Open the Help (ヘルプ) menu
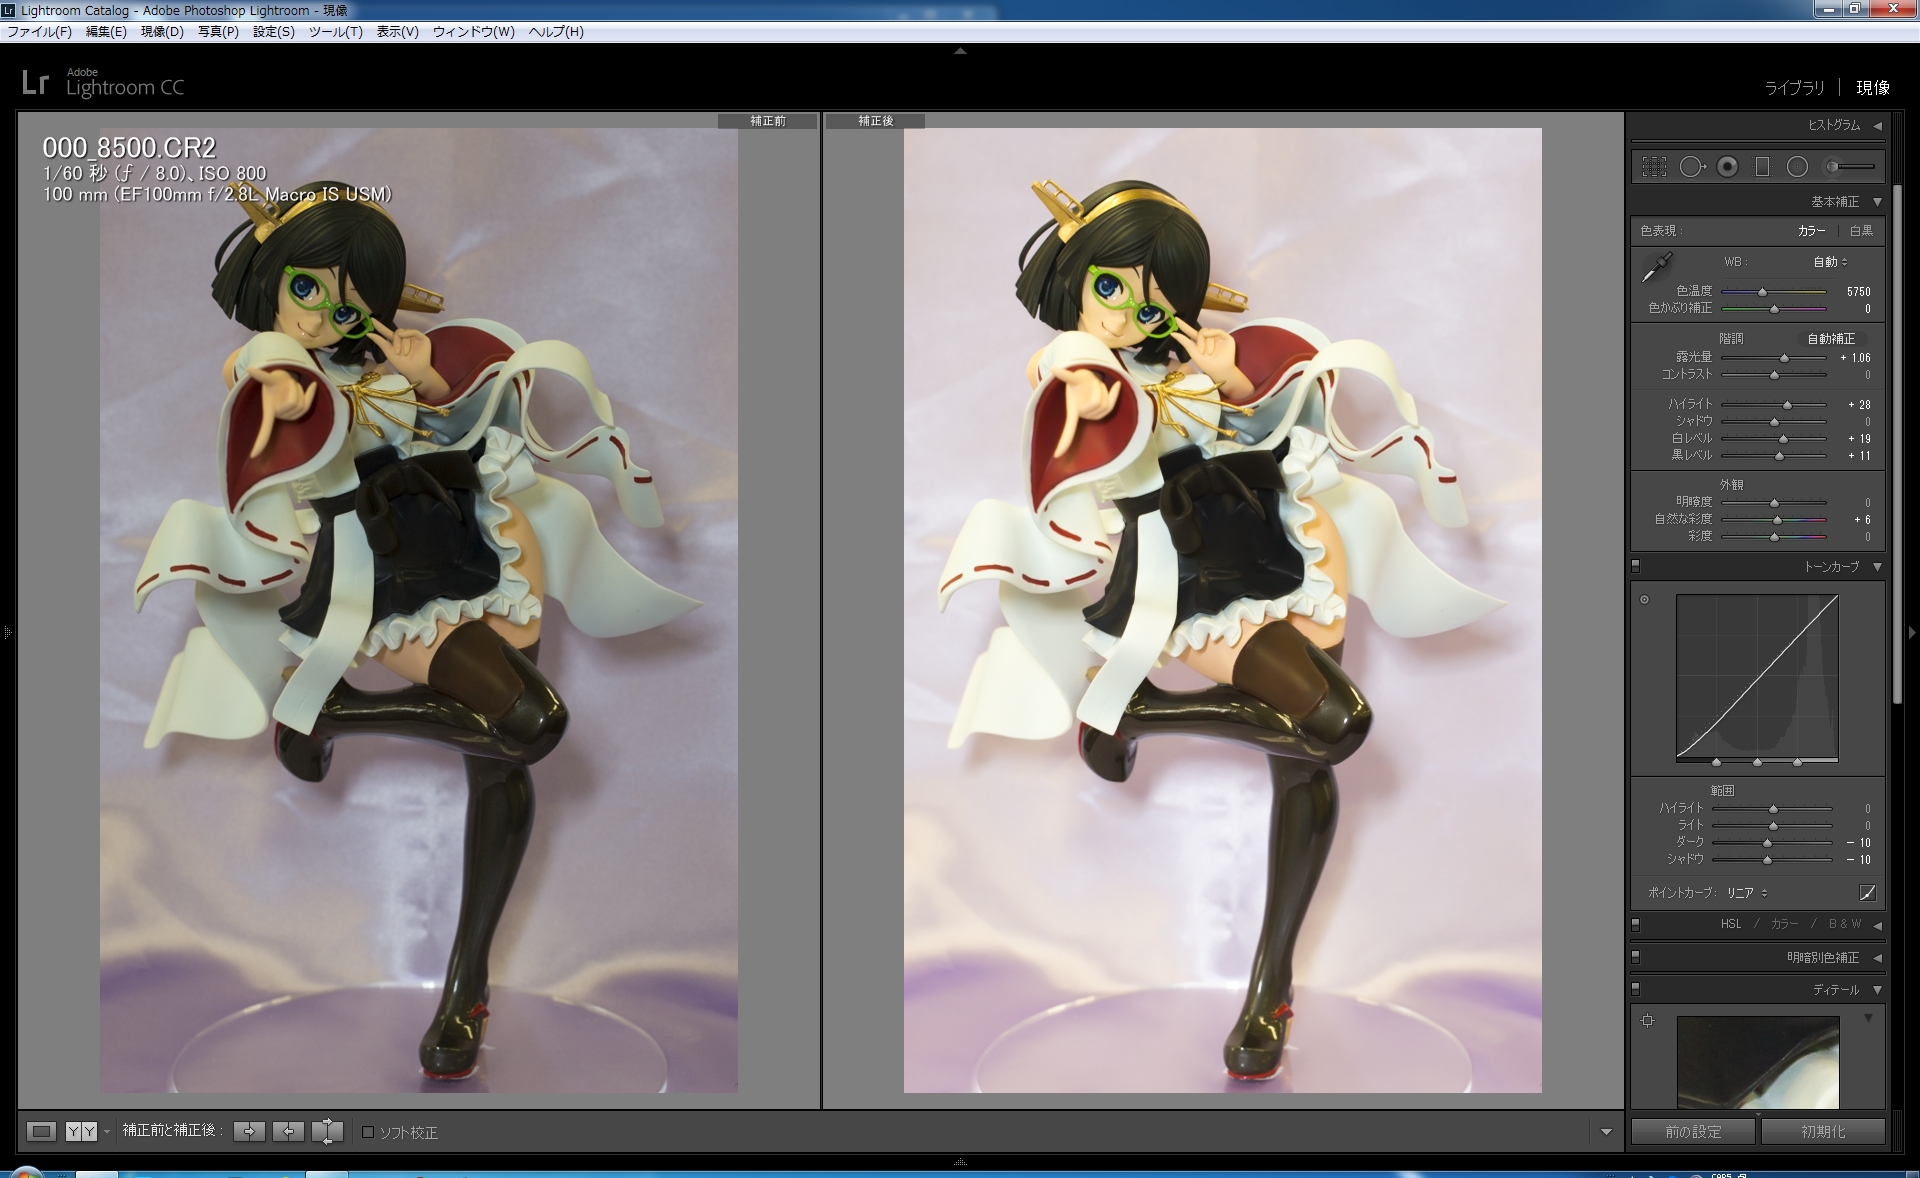The width and height of the screenshot is (1920, 1178). [x=556, y=32]
